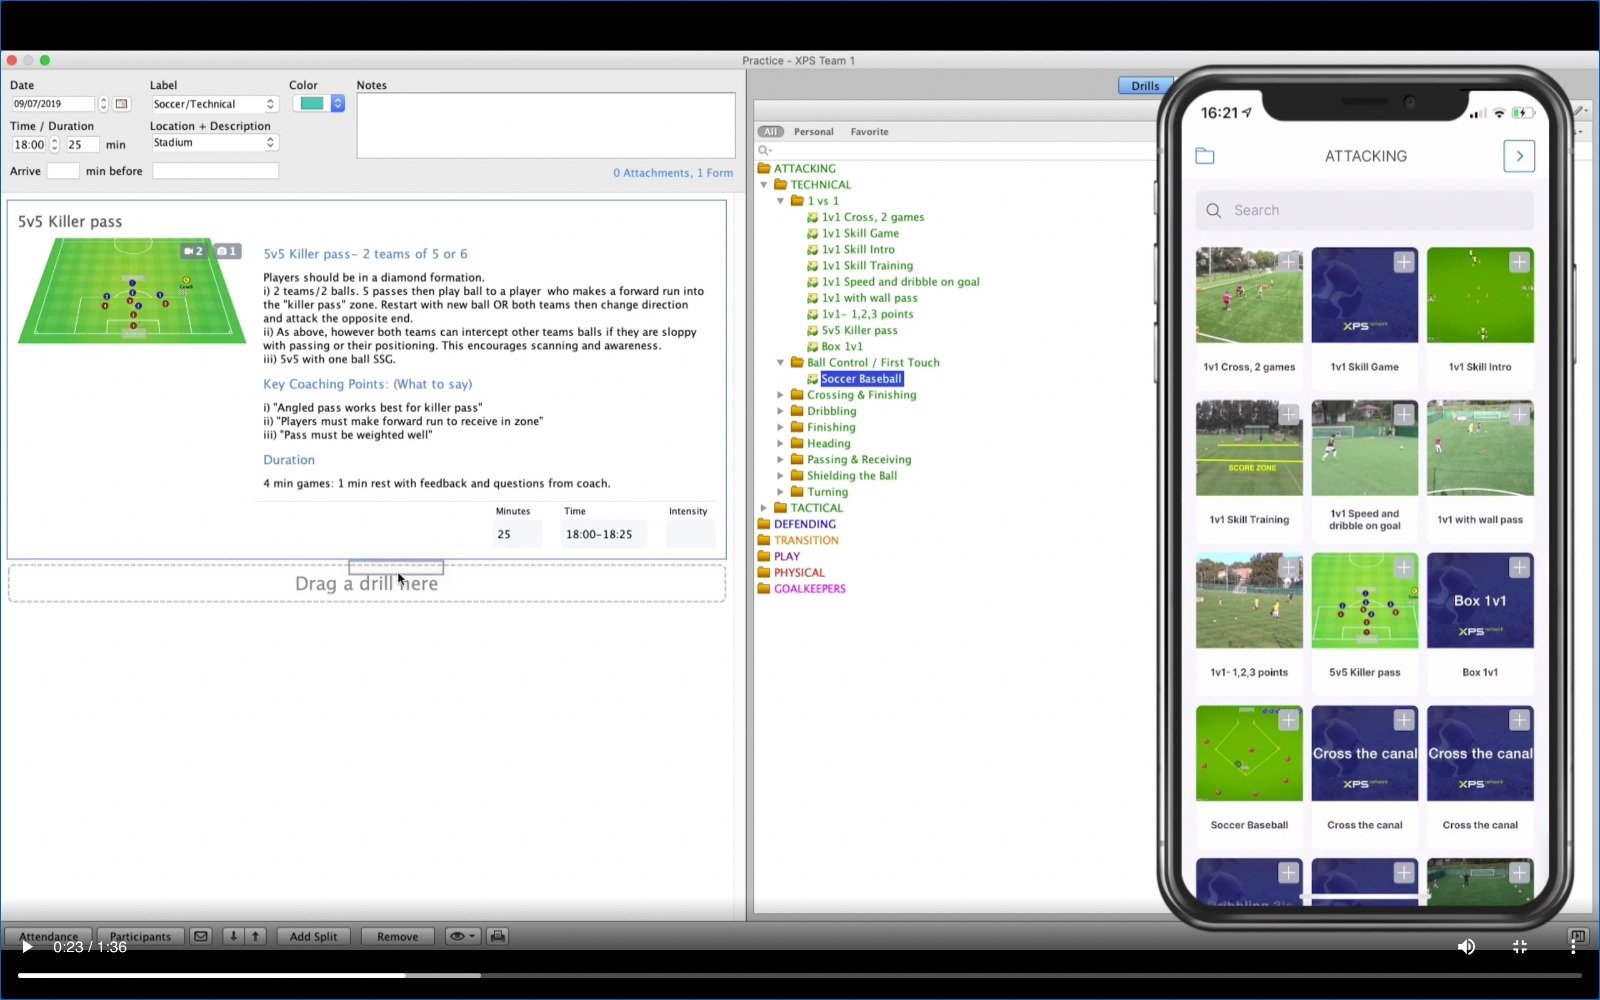This screenshot has height=1000, width=1600.
Task: Click the Participants button
Action: [x=140, y=936]
